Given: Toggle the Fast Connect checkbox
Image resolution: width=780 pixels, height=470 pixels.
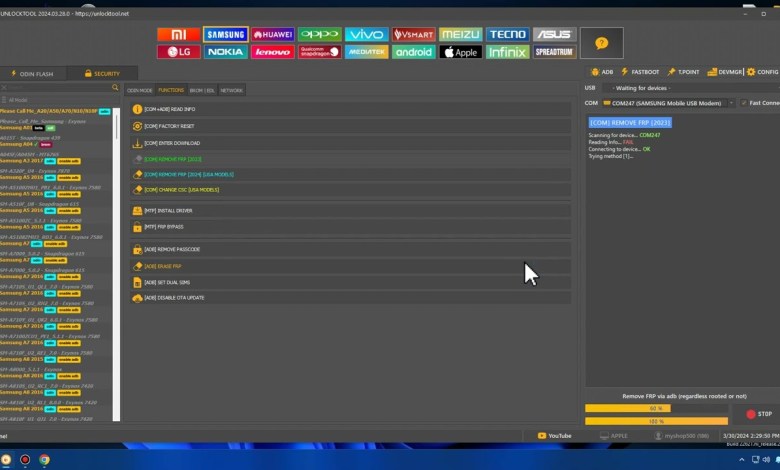Looking at the screenshot, I should (744, 103).
